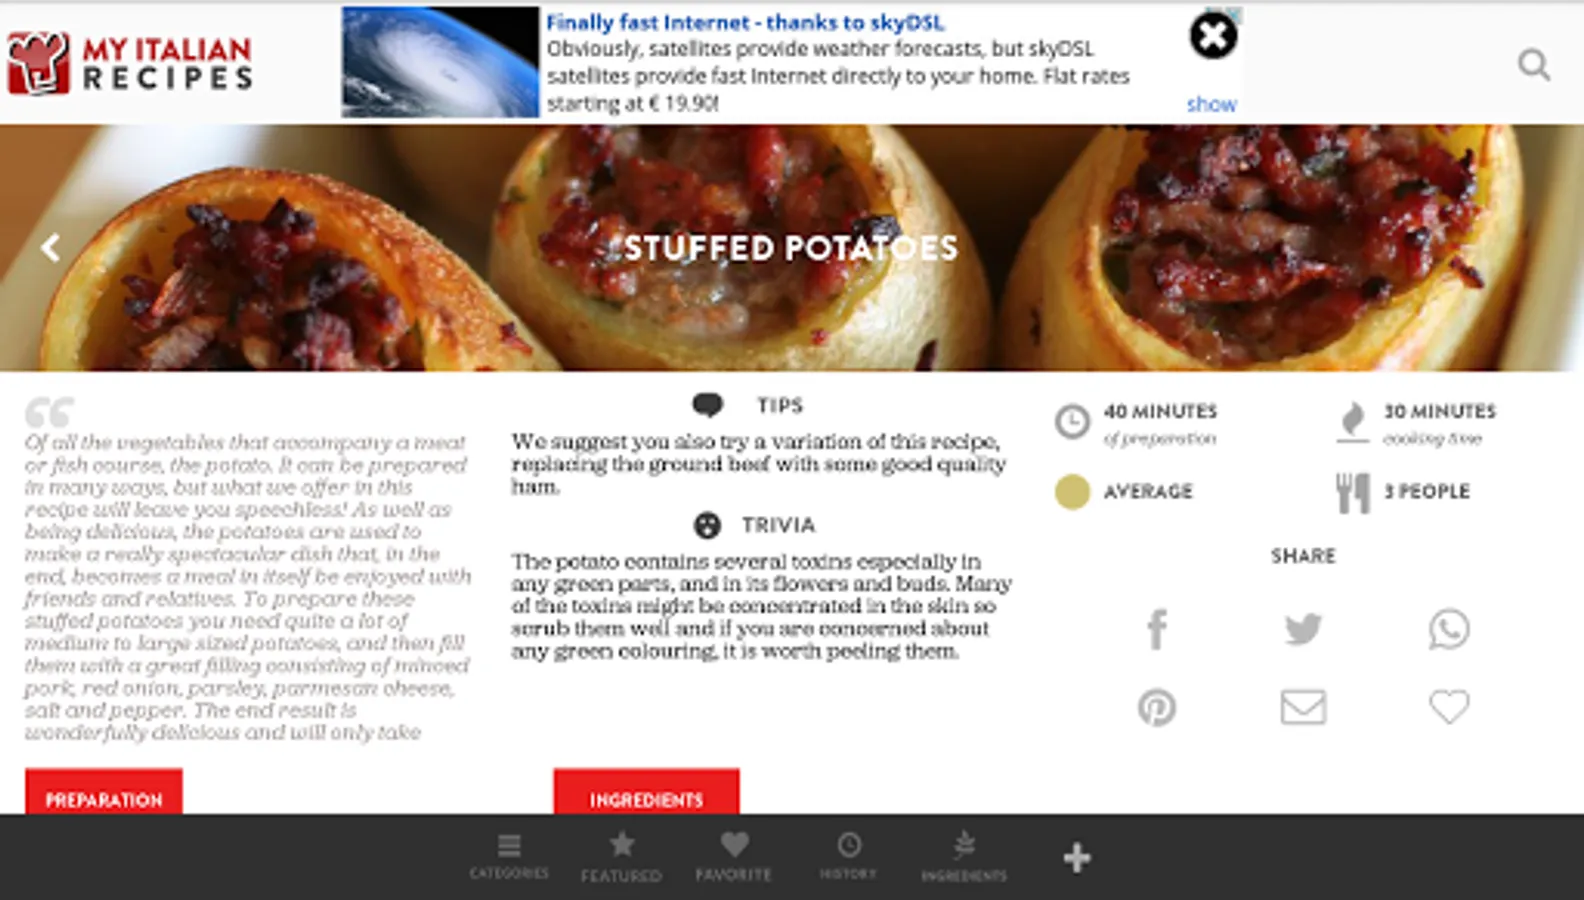This screenshot has width=1584, height=900.
Task: Go back using the left chevron arrow
Action: click(50, 247)
